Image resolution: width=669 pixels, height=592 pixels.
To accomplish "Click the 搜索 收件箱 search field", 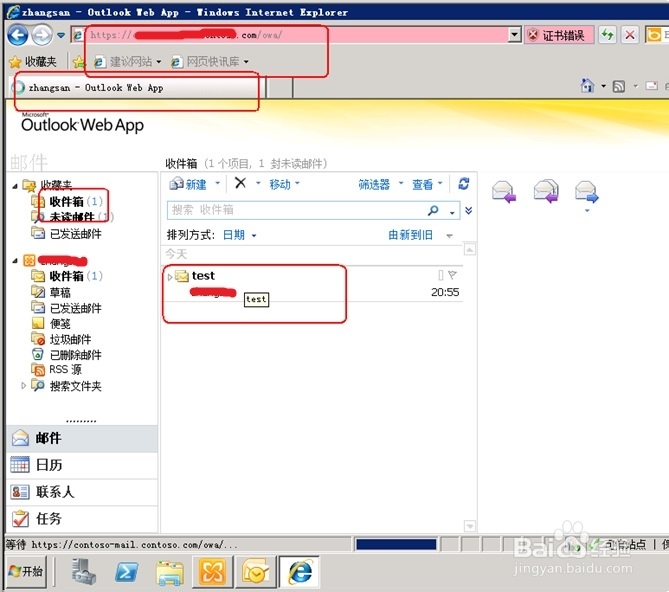I will pos(296,210).
